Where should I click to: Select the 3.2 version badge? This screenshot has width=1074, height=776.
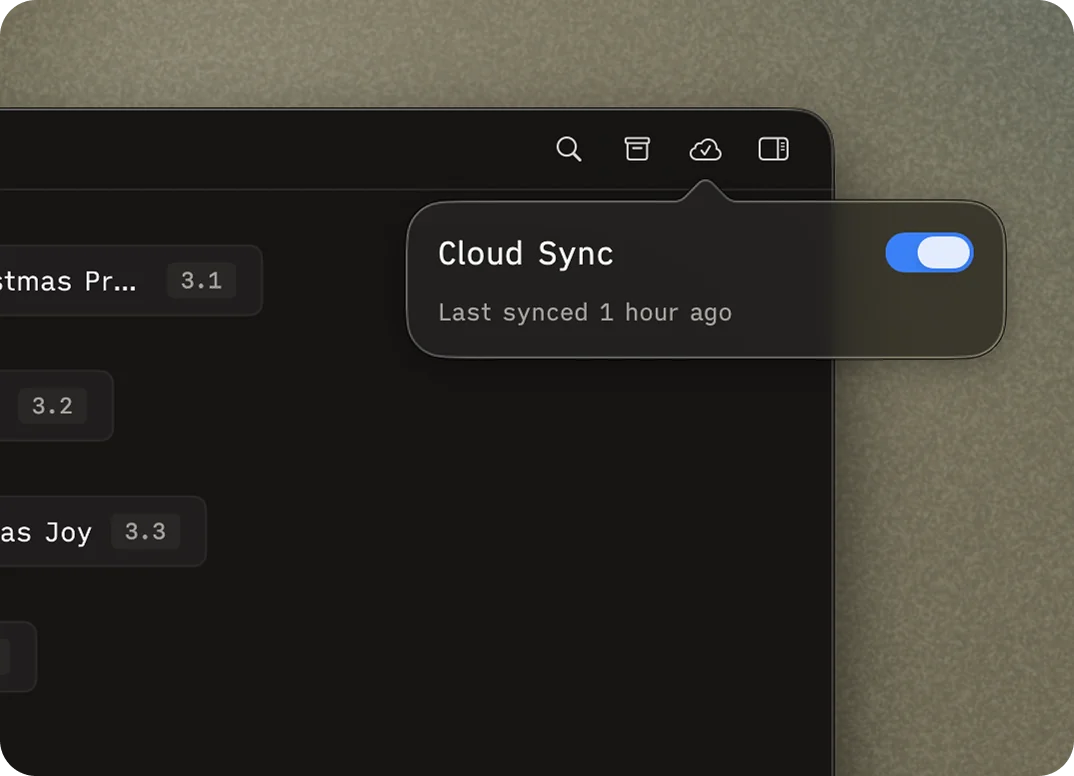53,405
